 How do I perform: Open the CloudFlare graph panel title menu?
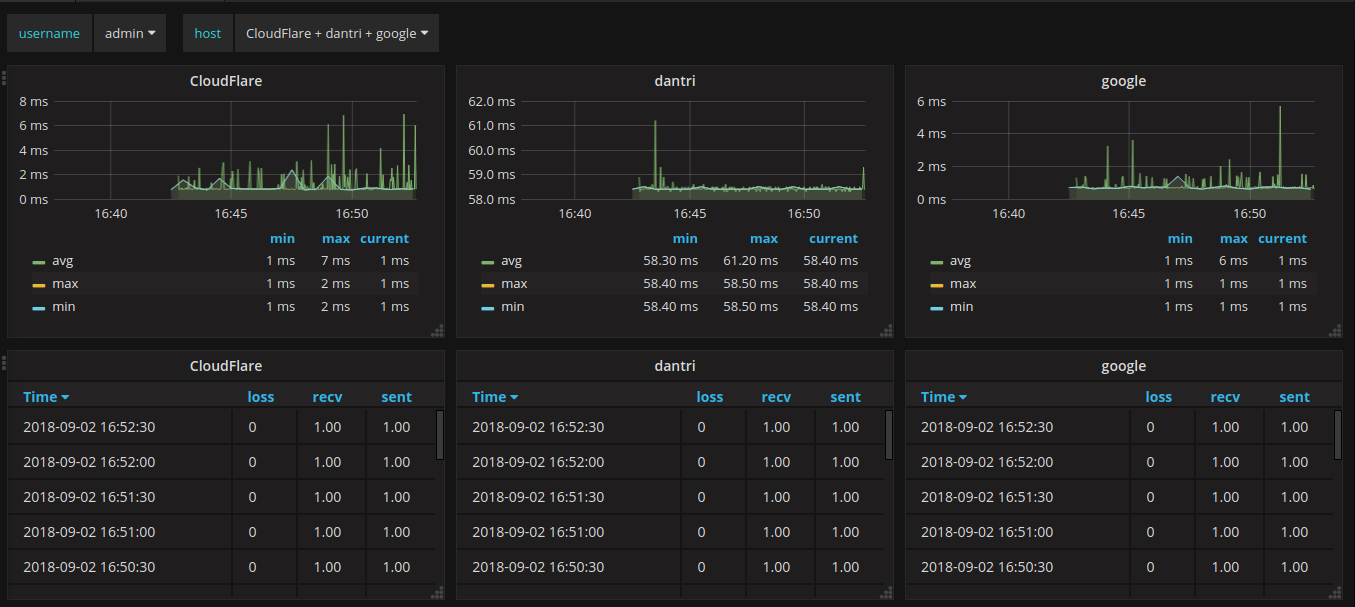point(226,81)
